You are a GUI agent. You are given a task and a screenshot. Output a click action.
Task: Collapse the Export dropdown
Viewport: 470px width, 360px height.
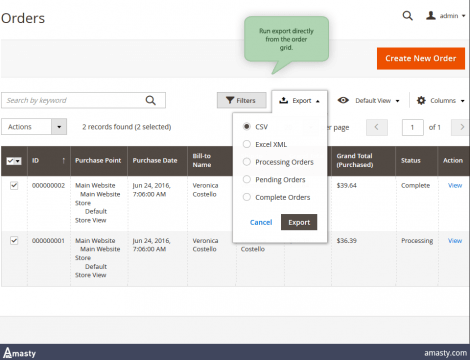coord(299,101)
